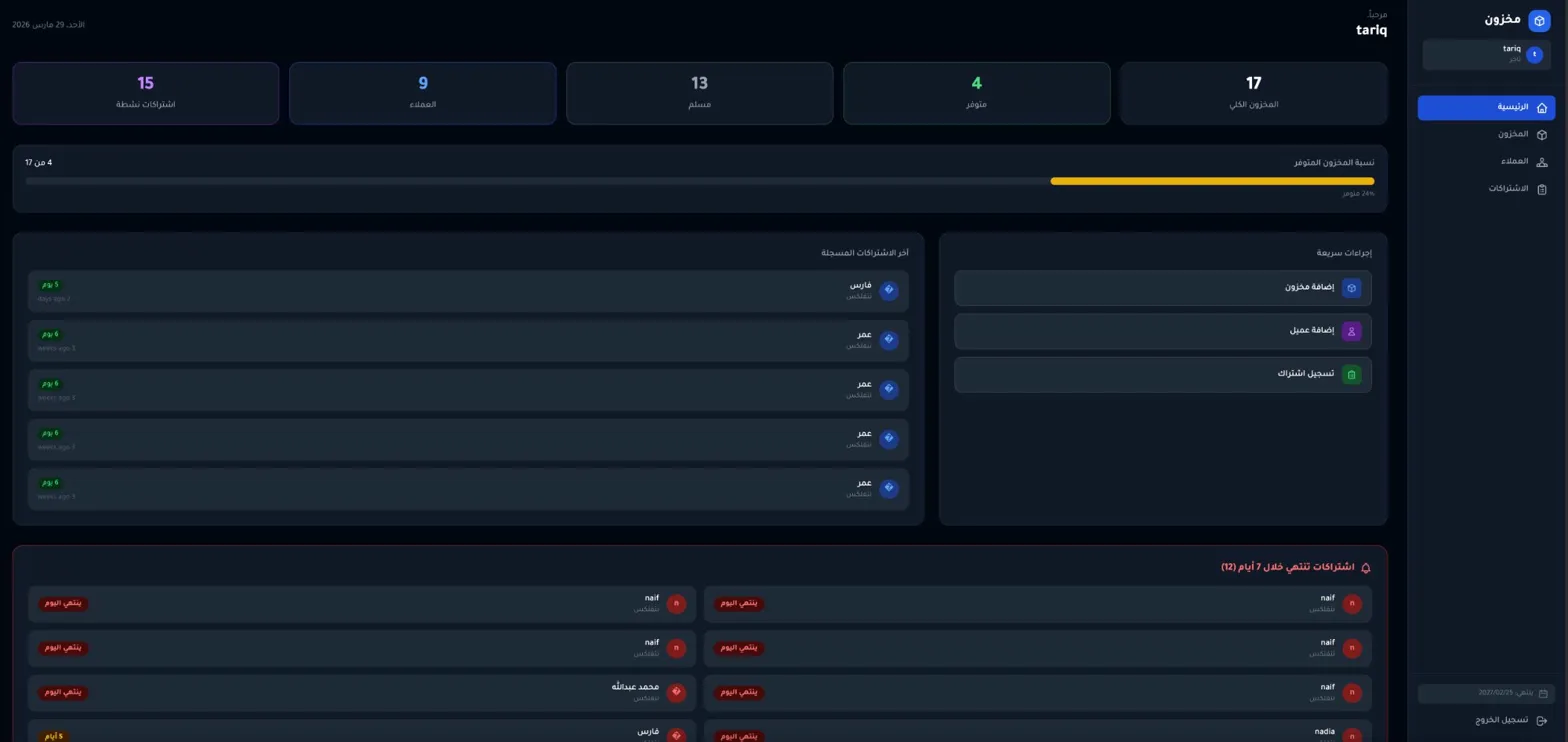Image resolution: width=1568 pixels, height=742 pixels.
Task: Click إضافة مخزون quick action button
Action: point(1162,288)
